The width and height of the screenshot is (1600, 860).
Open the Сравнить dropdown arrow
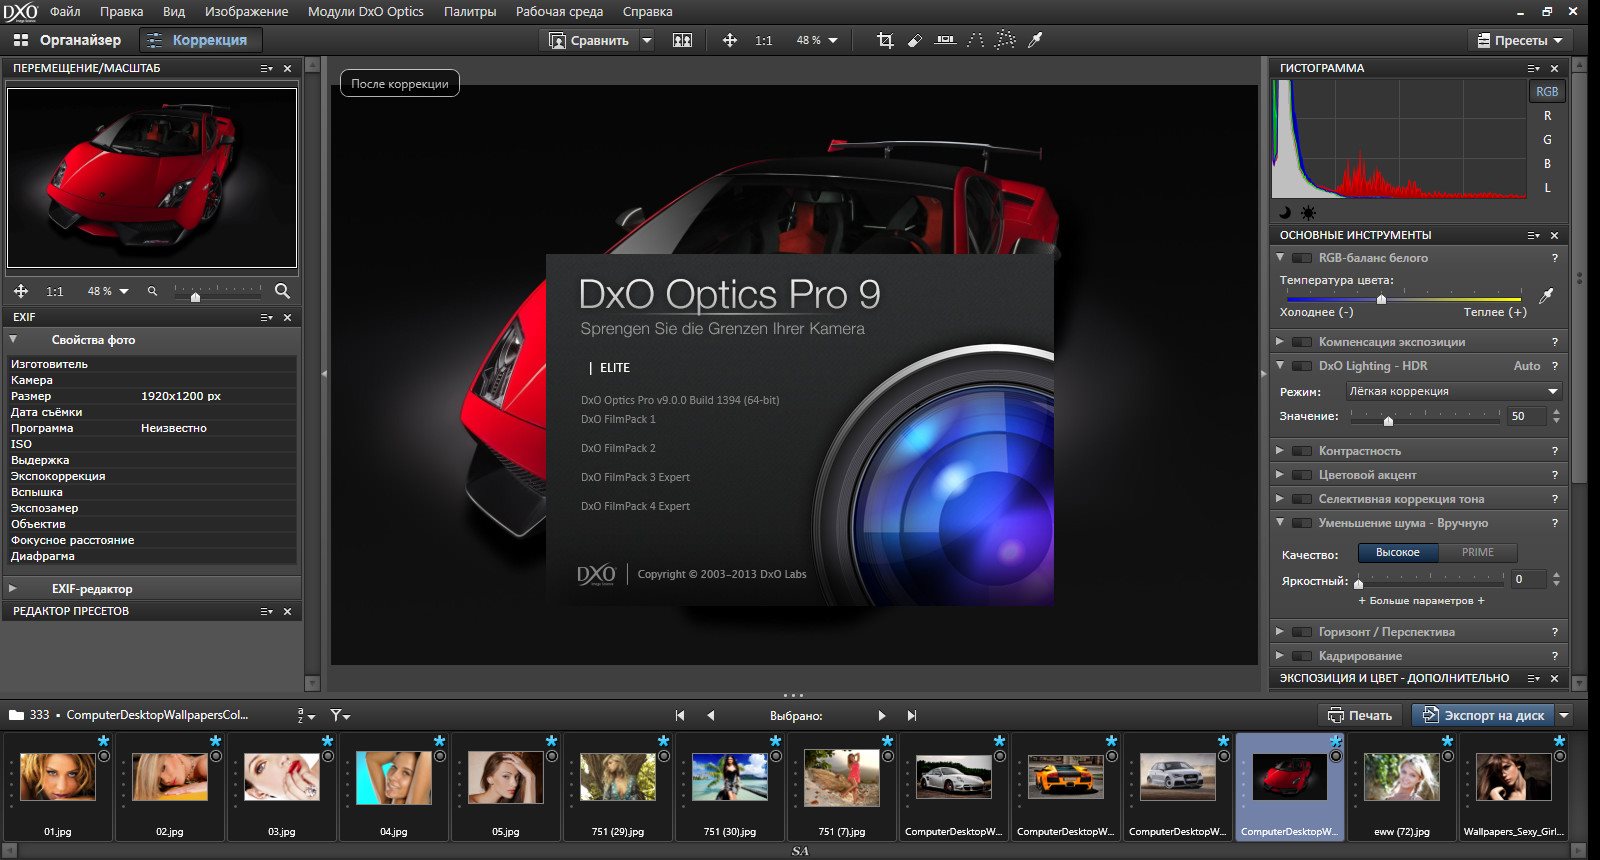tap(647, 40)
